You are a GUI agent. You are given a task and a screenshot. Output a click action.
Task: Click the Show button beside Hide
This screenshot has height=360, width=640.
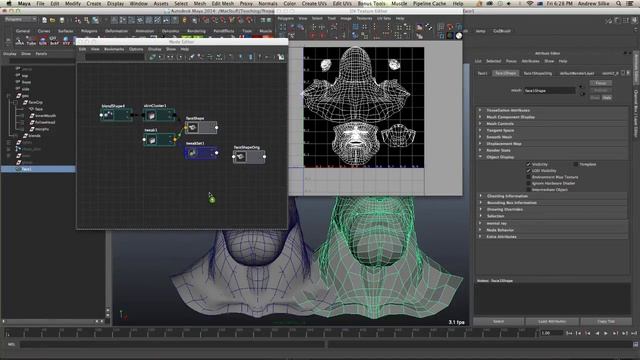(x=595, y=98)
